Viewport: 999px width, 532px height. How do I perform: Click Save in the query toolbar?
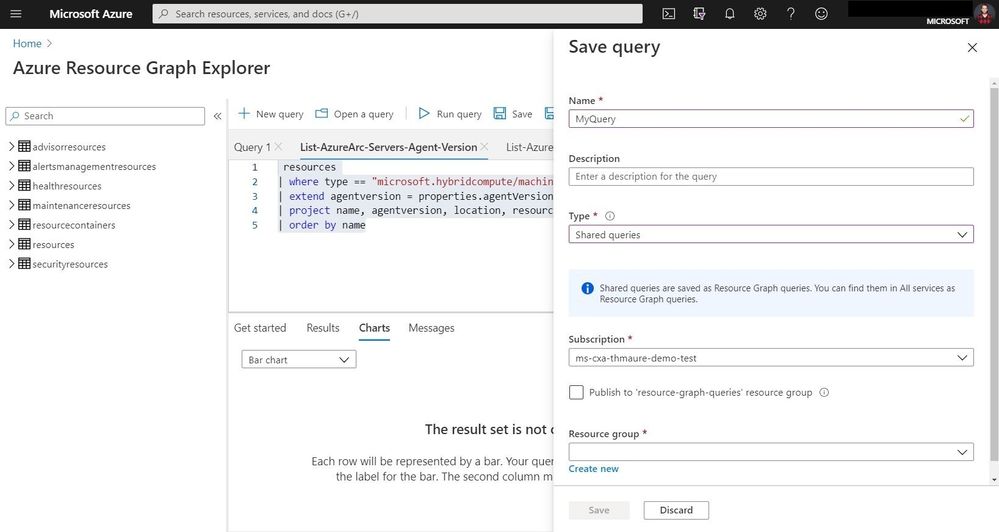pyautogui.click(x=513, y=114)
